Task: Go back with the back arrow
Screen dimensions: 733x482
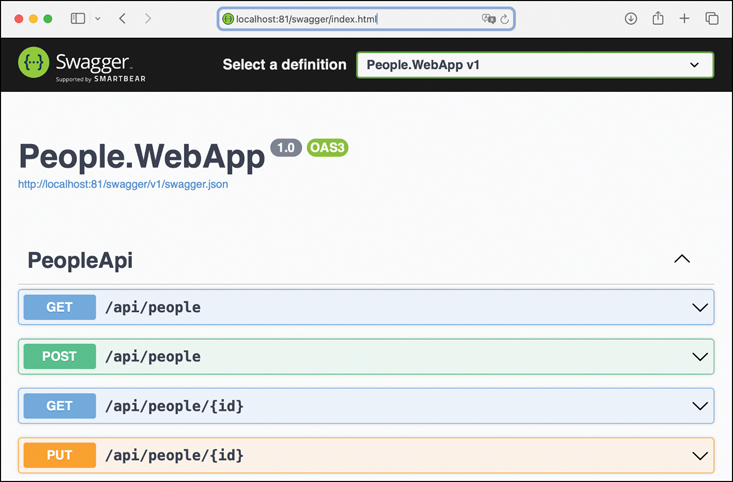Action: pos(122,19)
